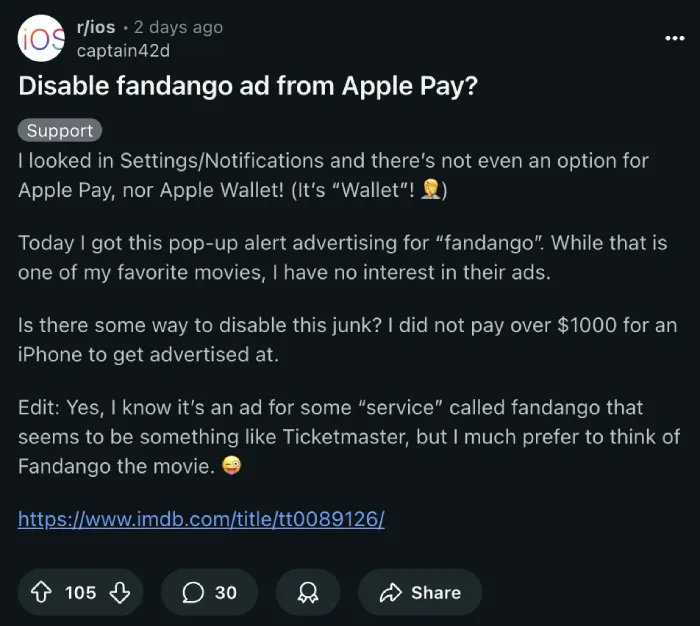700x626 pixels.
Task: Downvote the fandango ad post
Action: (x=120, y=593)
